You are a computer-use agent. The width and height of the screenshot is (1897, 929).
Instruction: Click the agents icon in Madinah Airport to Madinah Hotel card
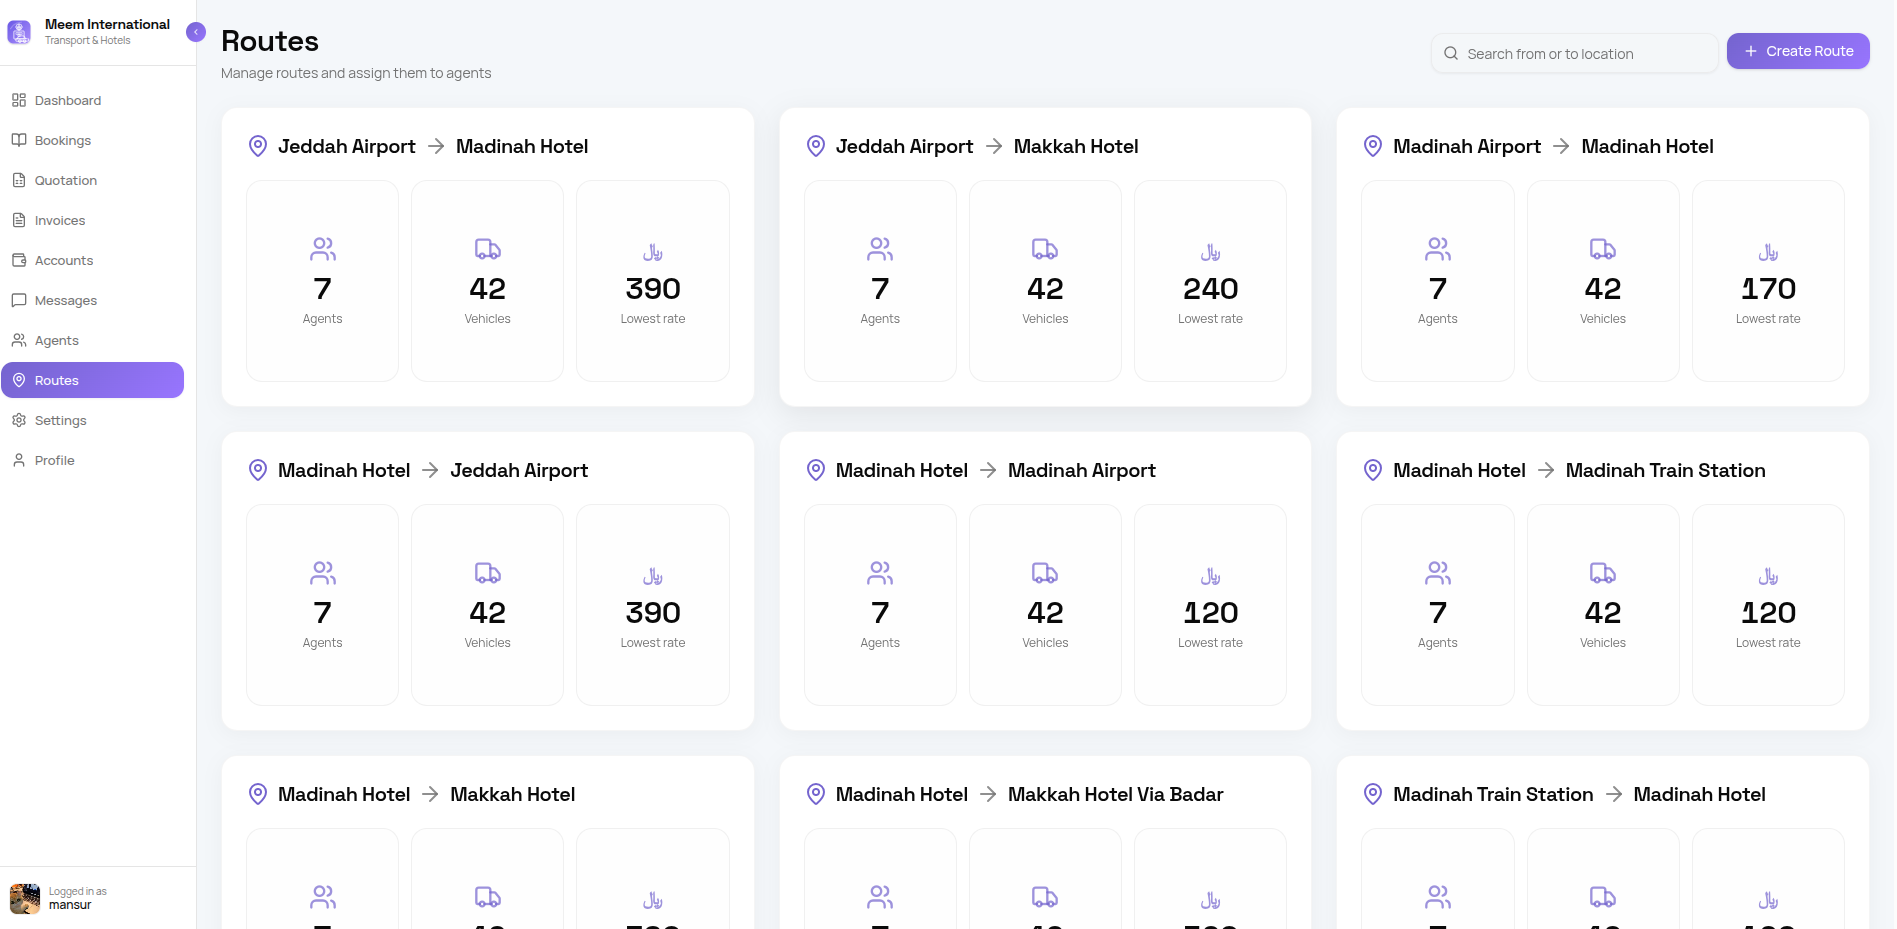pos(1438,249)
